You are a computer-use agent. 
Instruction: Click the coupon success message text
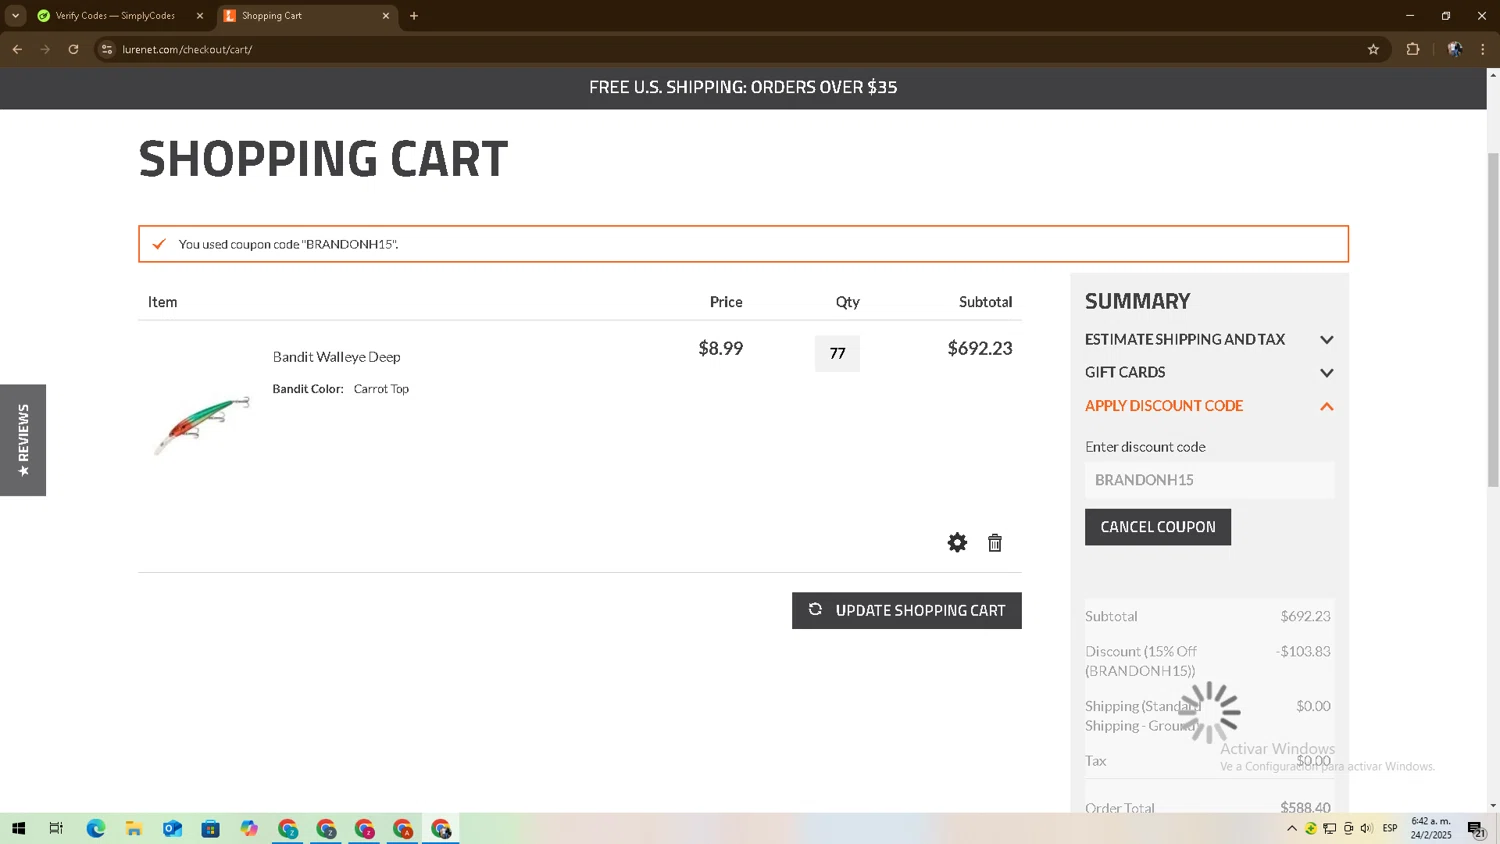(288, 244)
